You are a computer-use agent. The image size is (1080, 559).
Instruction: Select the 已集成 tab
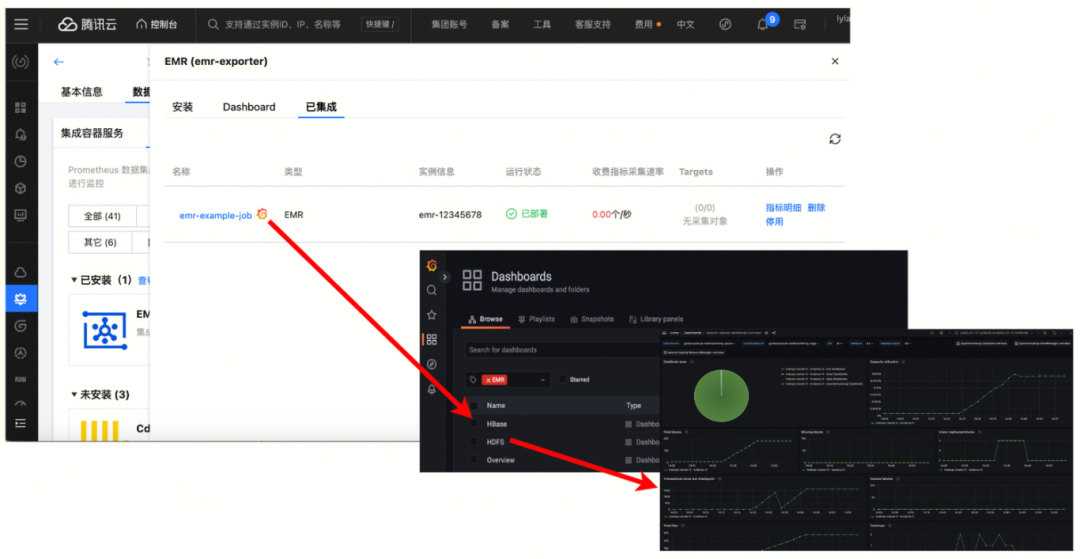point(321,107)
